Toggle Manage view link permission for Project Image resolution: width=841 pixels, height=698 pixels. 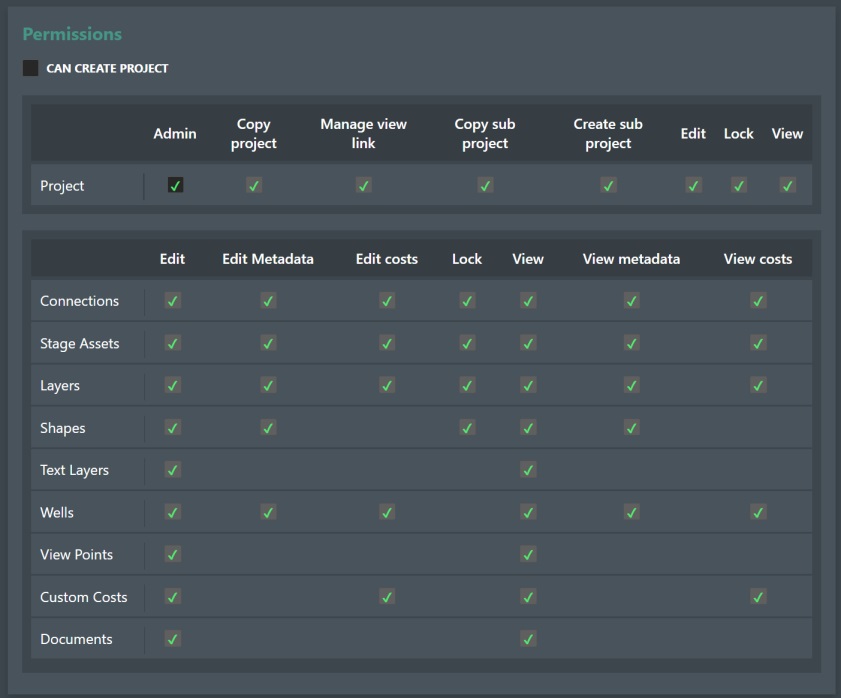pos(364,186)
